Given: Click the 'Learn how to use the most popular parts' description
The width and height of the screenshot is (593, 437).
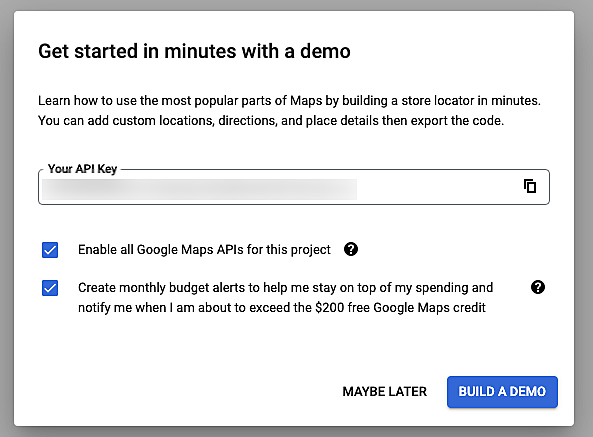Looking at the screenshot, I should pos(289,110).
